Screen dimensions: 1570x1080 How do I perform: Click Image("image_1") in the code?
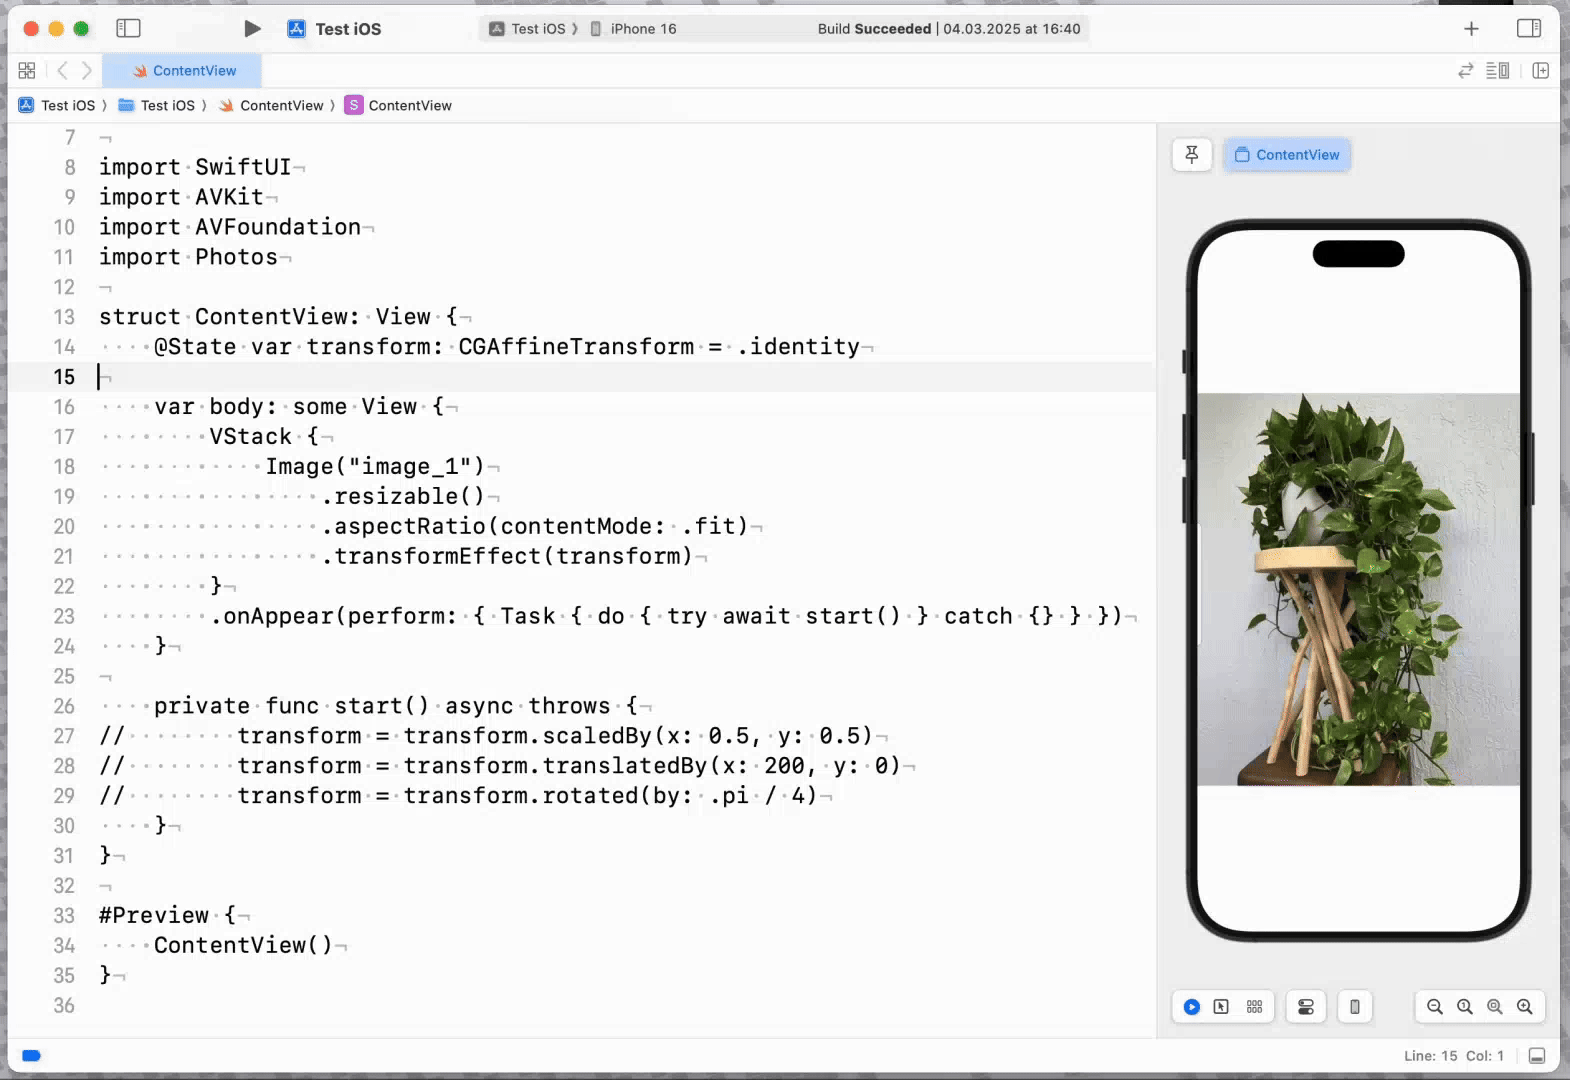(375, 467)
